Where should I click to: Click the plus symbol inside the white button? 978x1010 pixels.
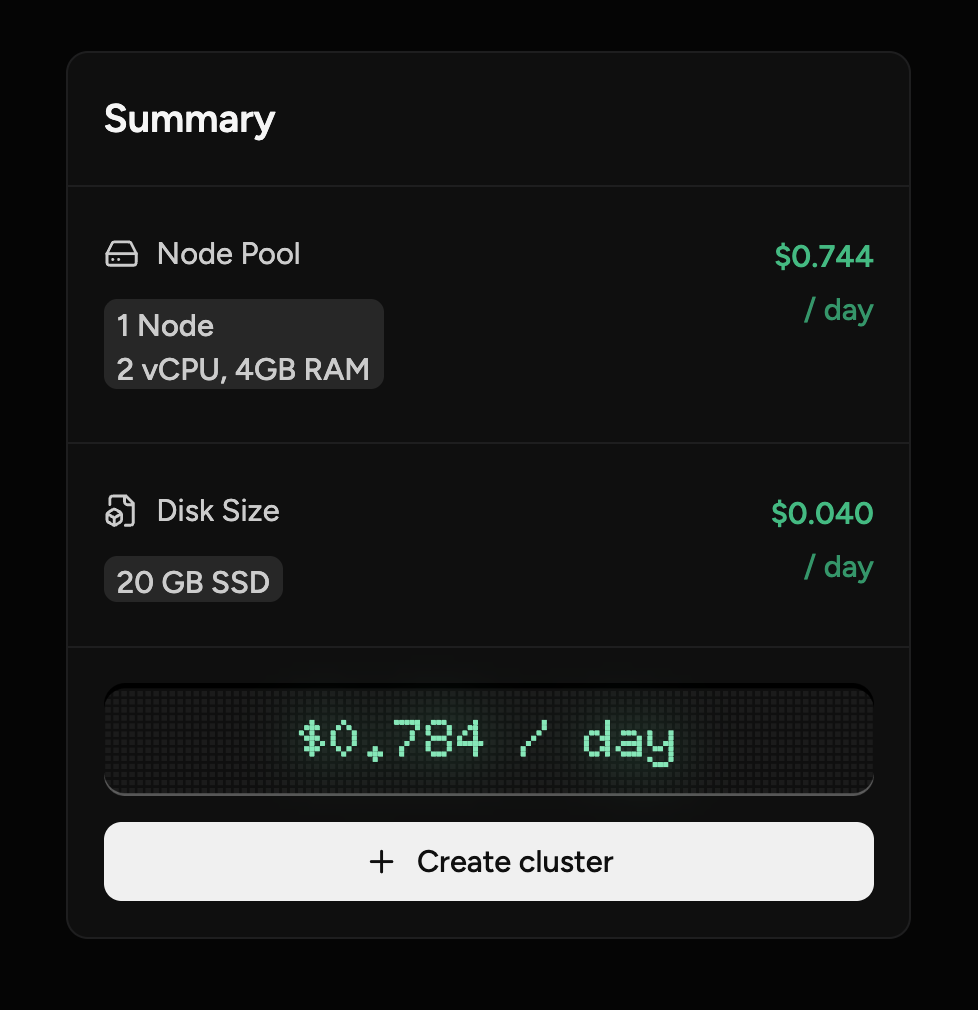point(381,861)
